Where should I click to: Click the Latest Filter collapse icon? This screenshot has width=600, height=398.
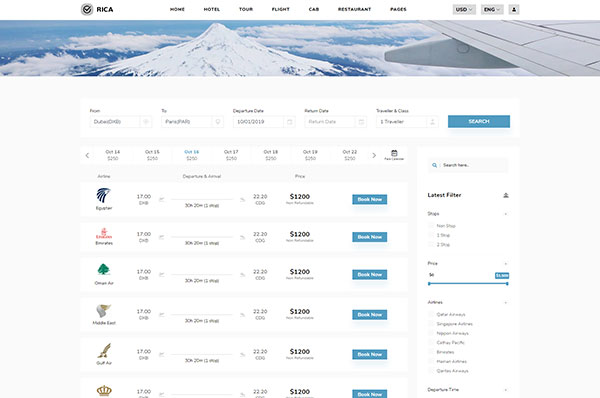pyautogui.click(x=506, y=195)
